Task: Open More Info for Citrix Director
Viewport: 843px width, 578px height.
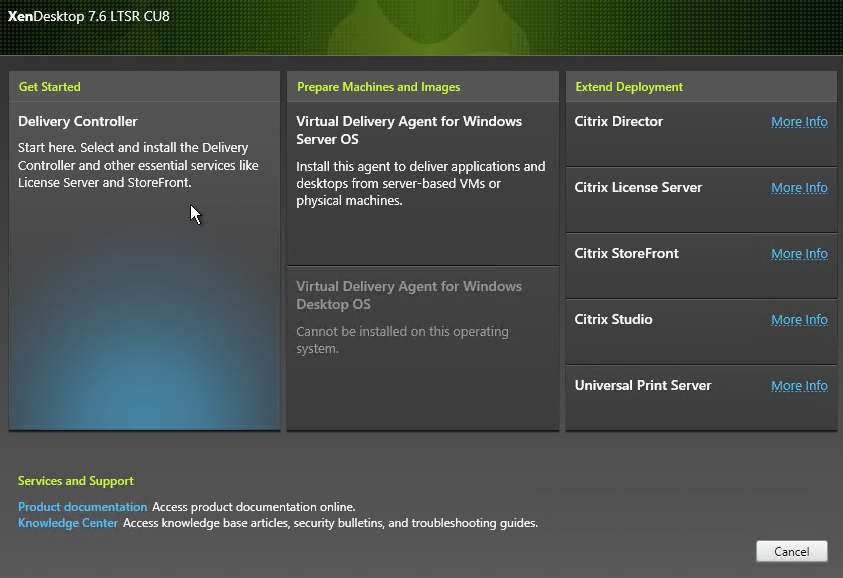Action: click(799, 122)
